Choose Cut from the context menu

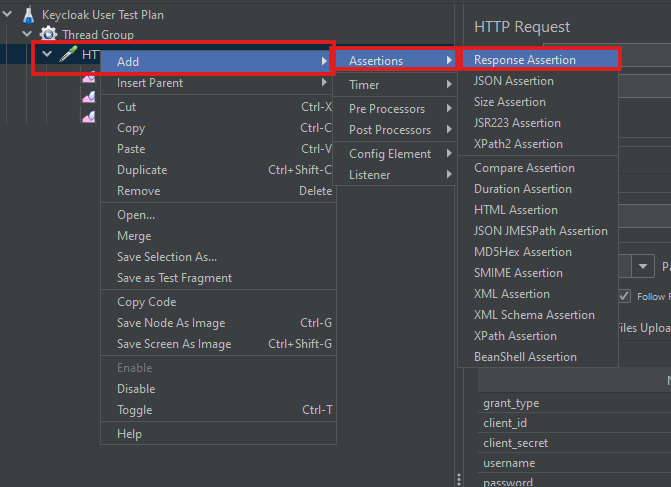pos(218,107)
